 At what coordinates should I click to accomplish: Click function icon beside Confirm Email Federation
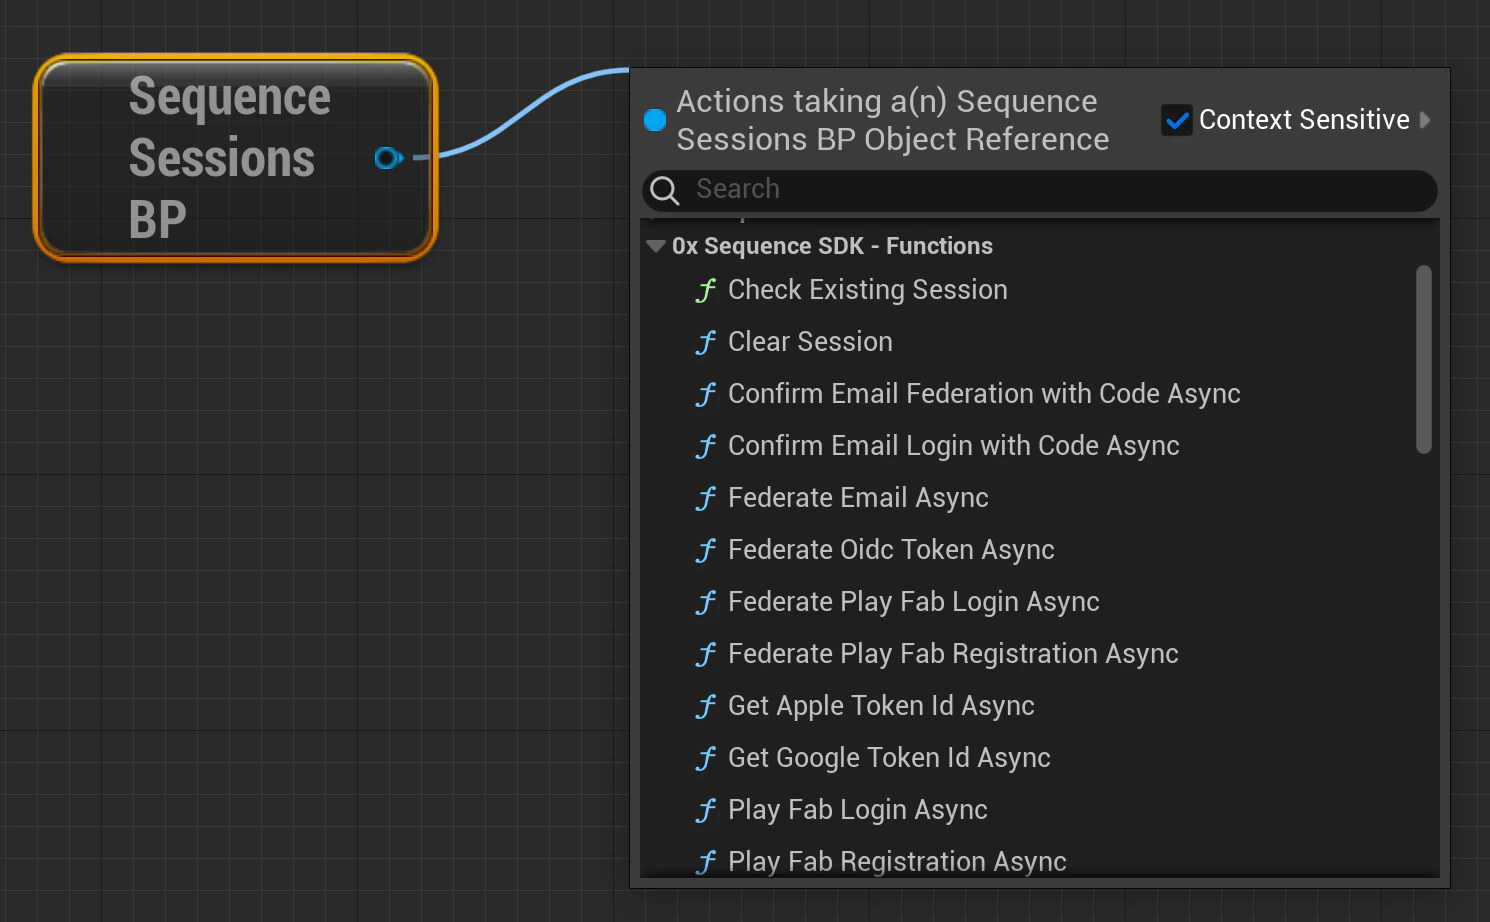click(x=706, y=394)
